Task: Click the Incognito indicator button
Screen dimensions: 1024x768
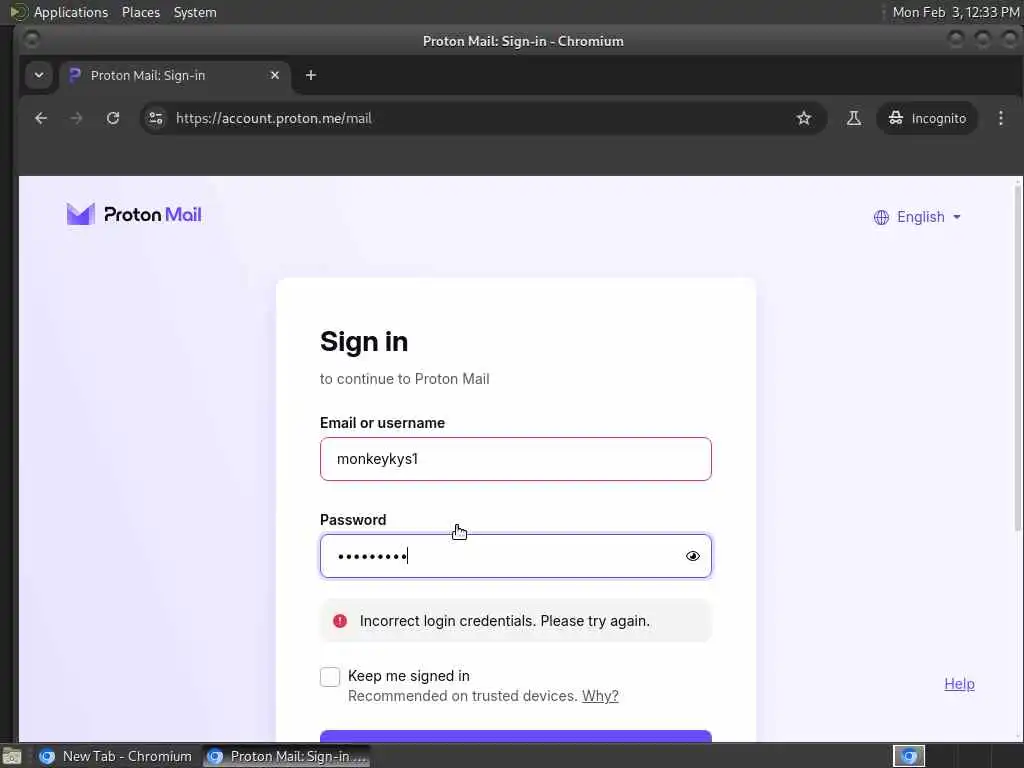Action: click(927, 118)
